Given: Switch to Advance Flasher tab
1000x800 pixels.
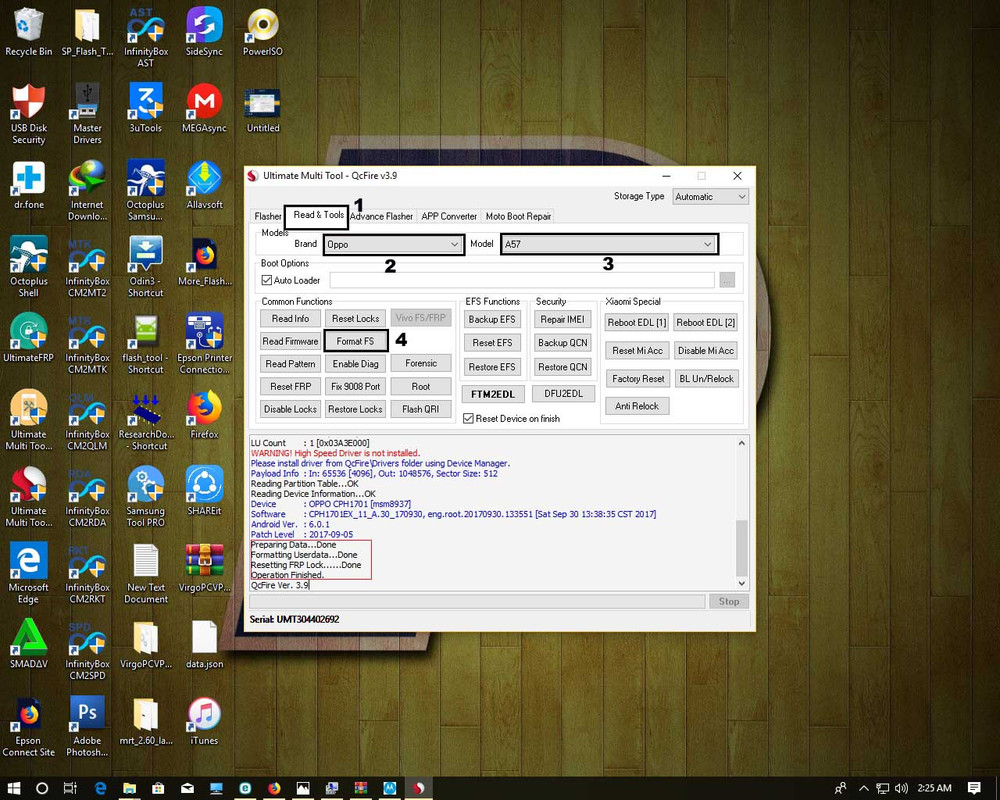Looking at the screenshot, I should click(x=381, y=216).
